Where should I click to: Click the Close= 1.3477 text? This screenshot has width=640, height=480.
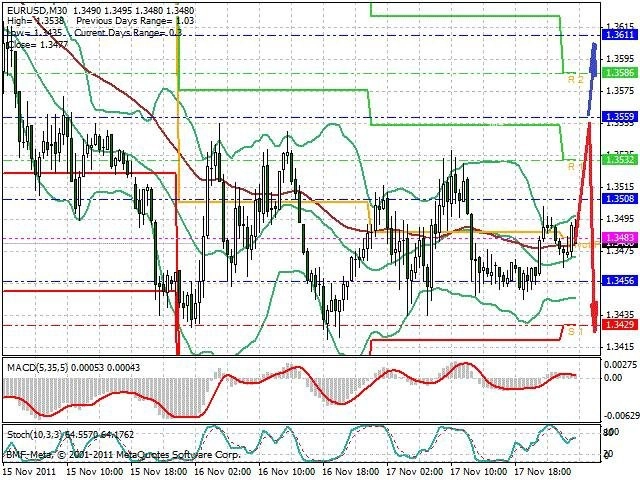(x=38, y=44)
